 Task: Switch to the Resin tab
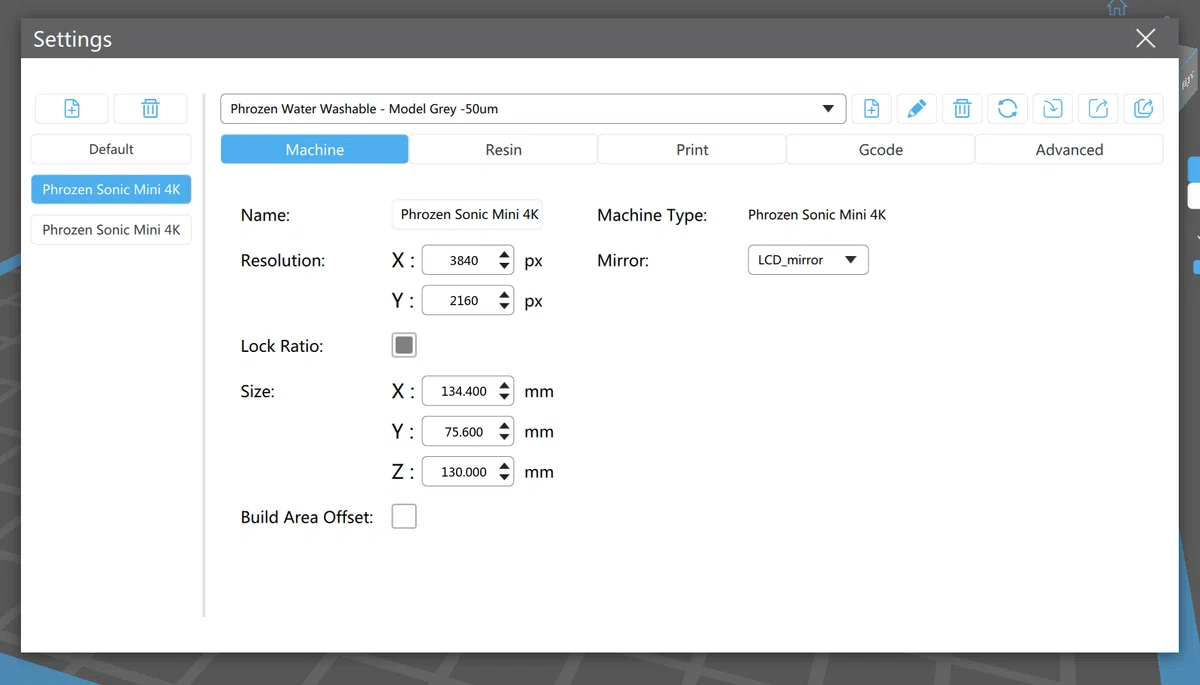click(503, 150)
